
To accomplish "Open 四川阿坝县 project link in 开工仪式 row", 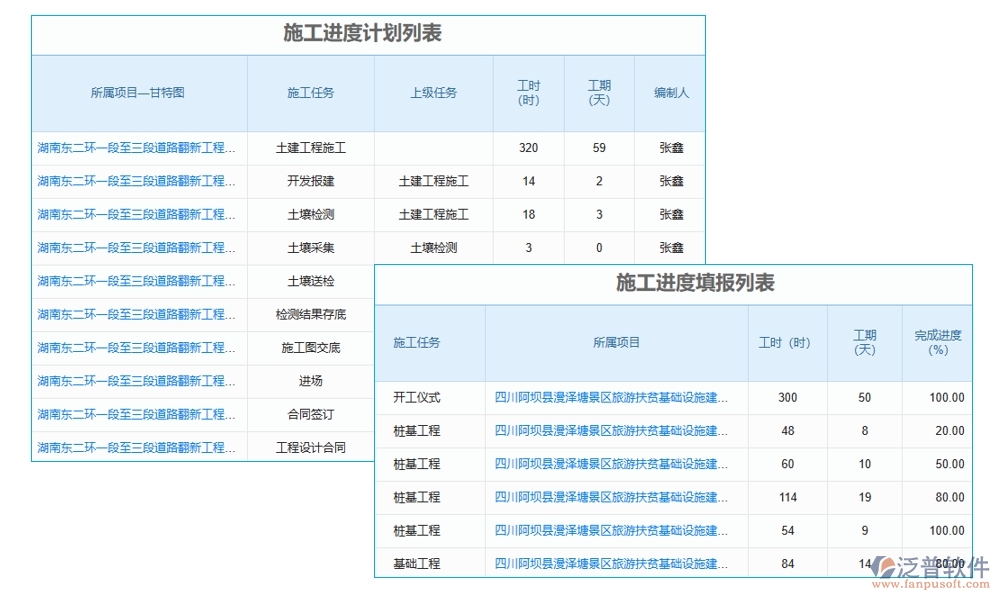I will tap(608, 397).
